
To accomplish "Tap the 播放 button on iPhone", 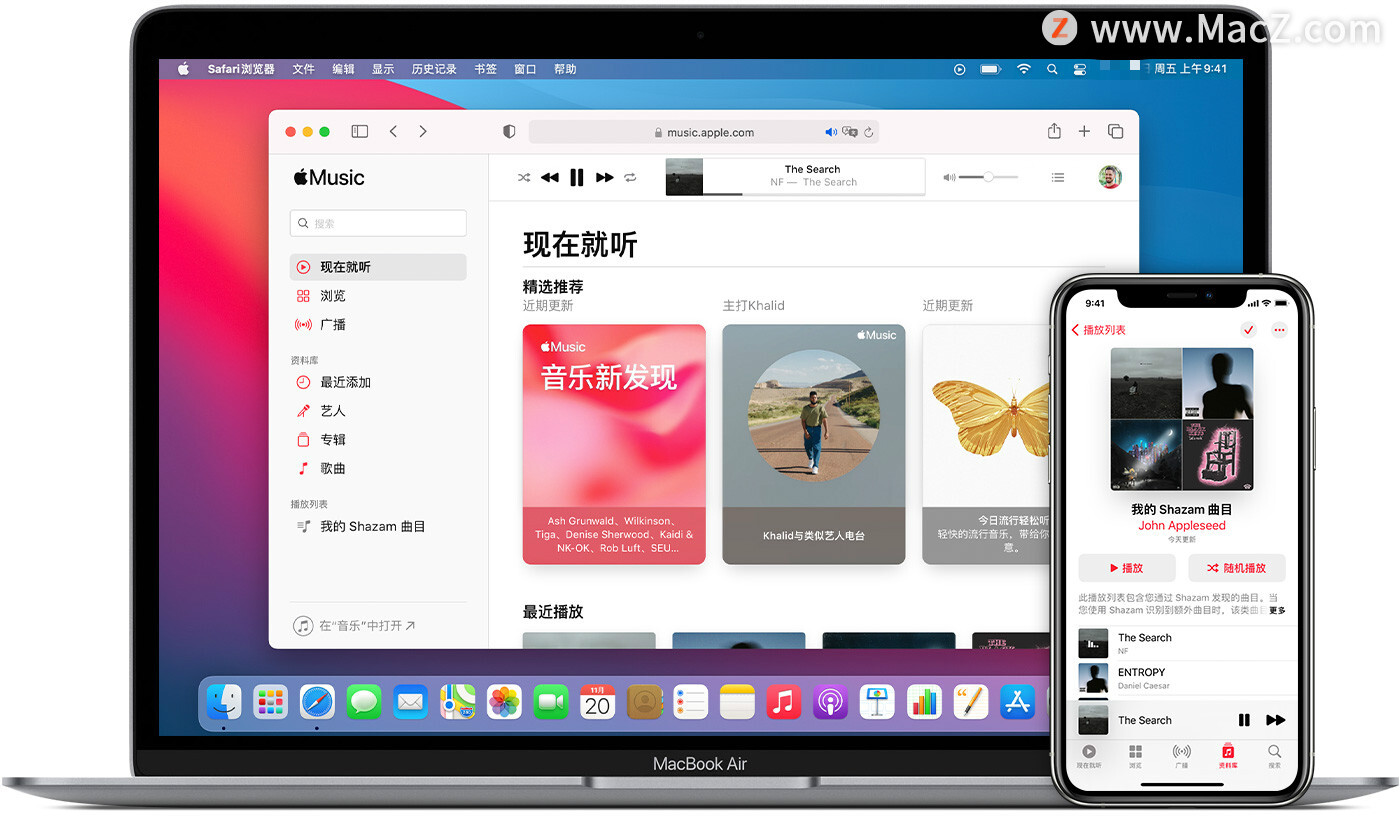I will (1127, 567).
